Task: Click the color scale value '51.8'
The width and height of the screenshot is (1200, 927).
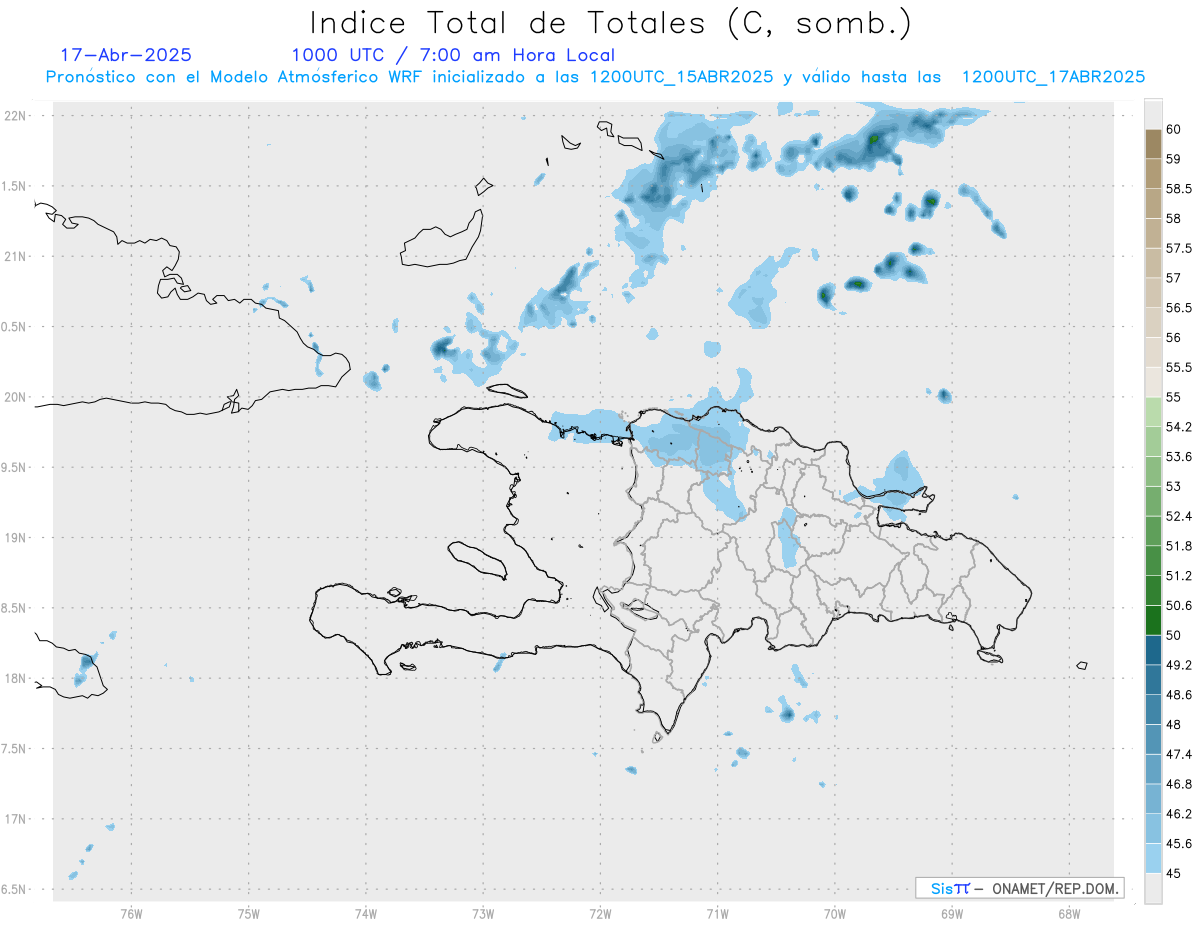Action: pos(1178,546)
